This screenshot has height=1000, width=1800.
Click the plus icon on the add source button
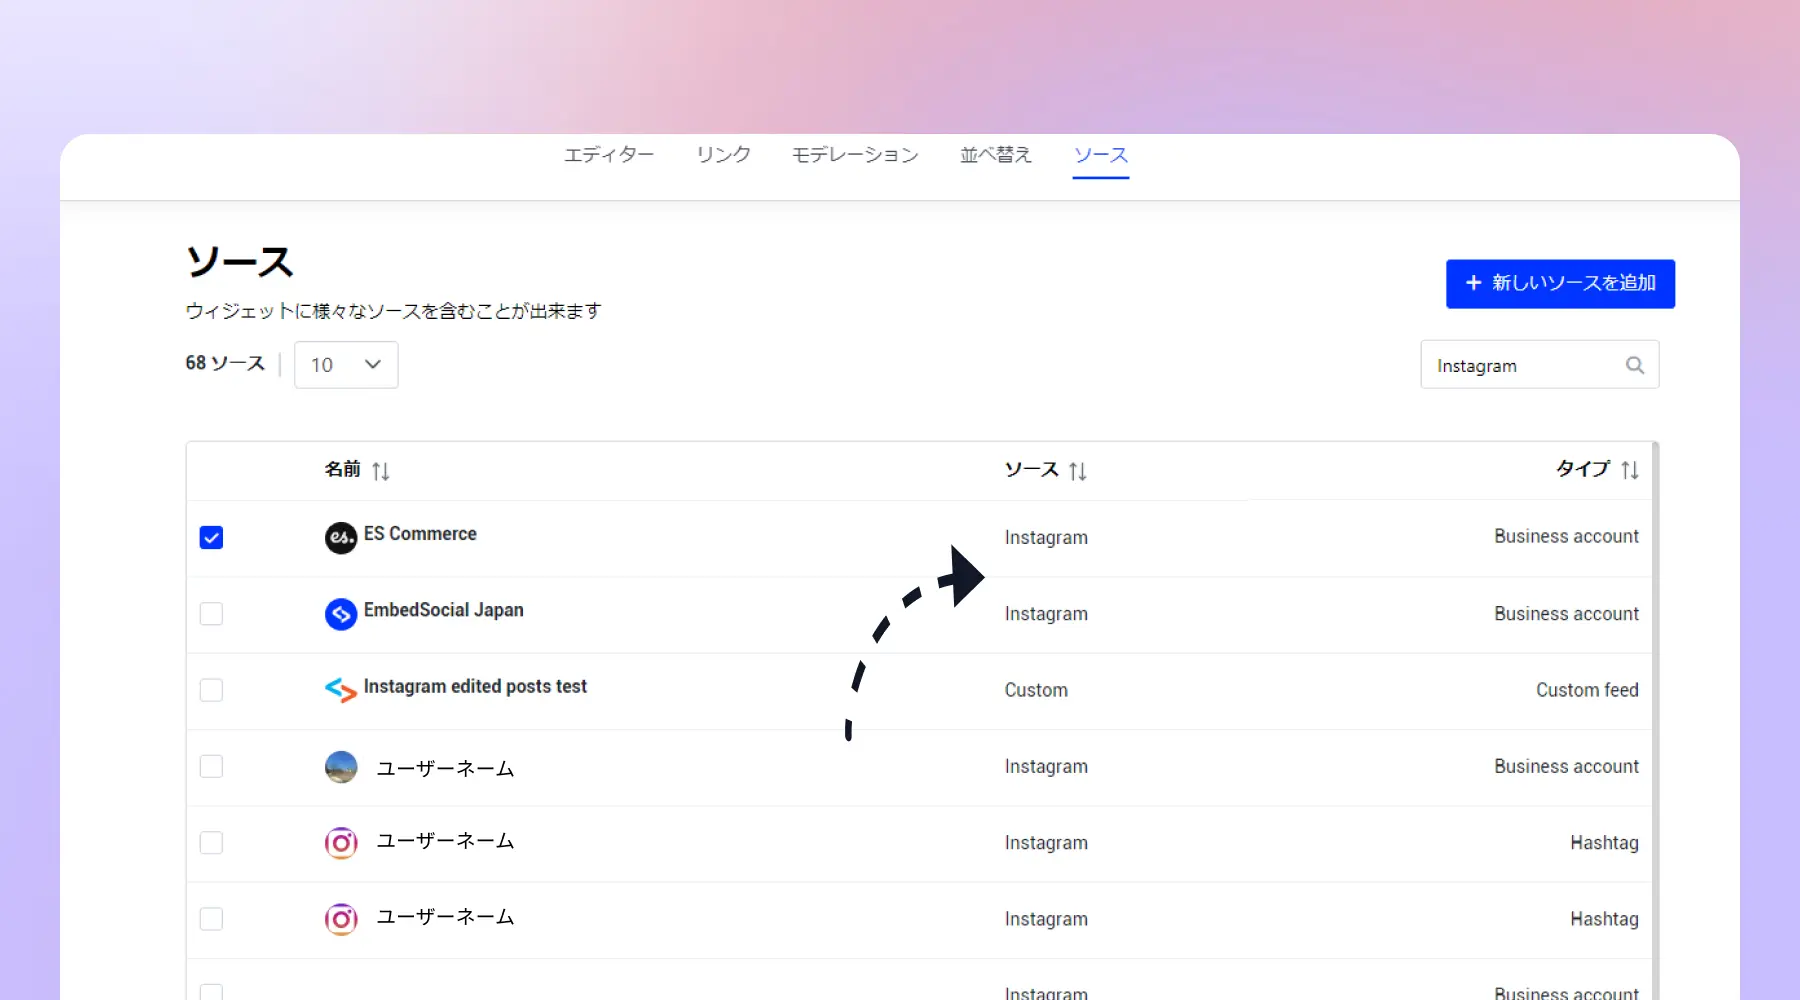1473,283
